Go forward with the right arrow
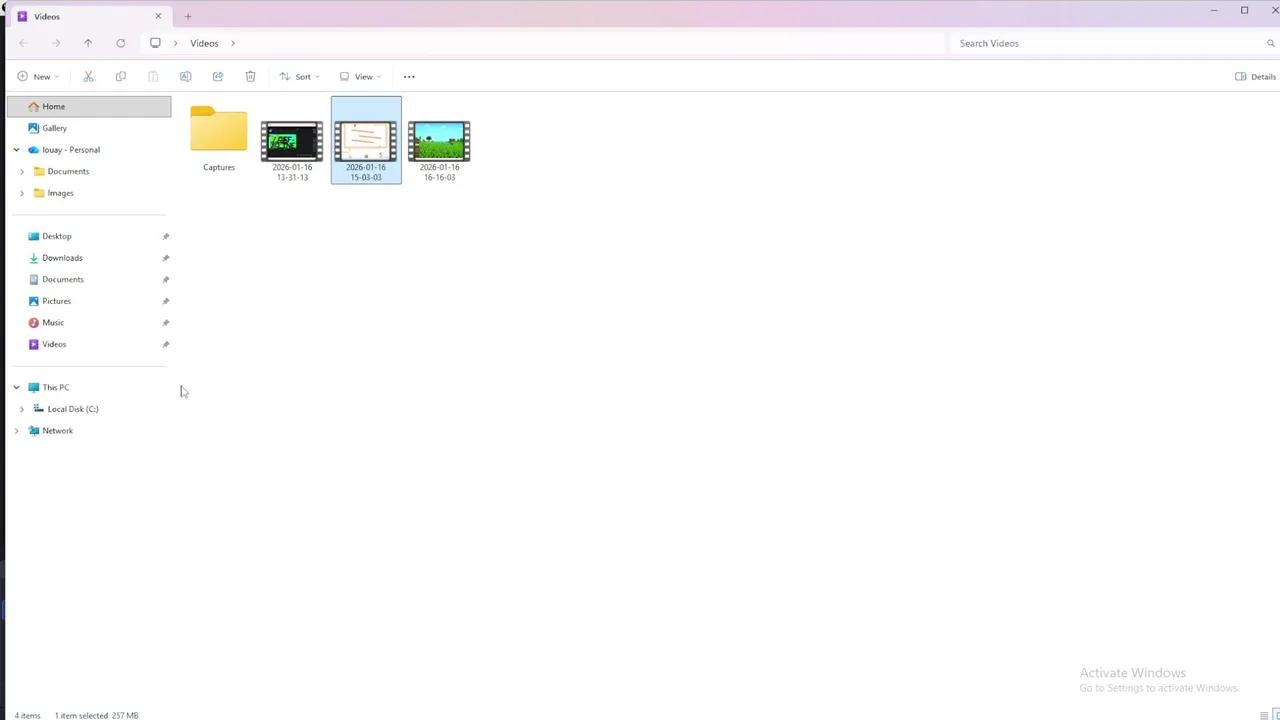The width and height of the screenshot is (1280, 720). tap(56, 43)
